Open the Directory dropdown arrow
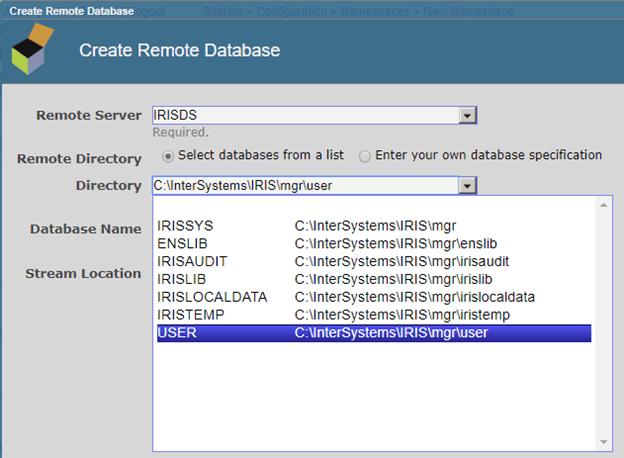The image size is (624, 458). coord(467,186)
